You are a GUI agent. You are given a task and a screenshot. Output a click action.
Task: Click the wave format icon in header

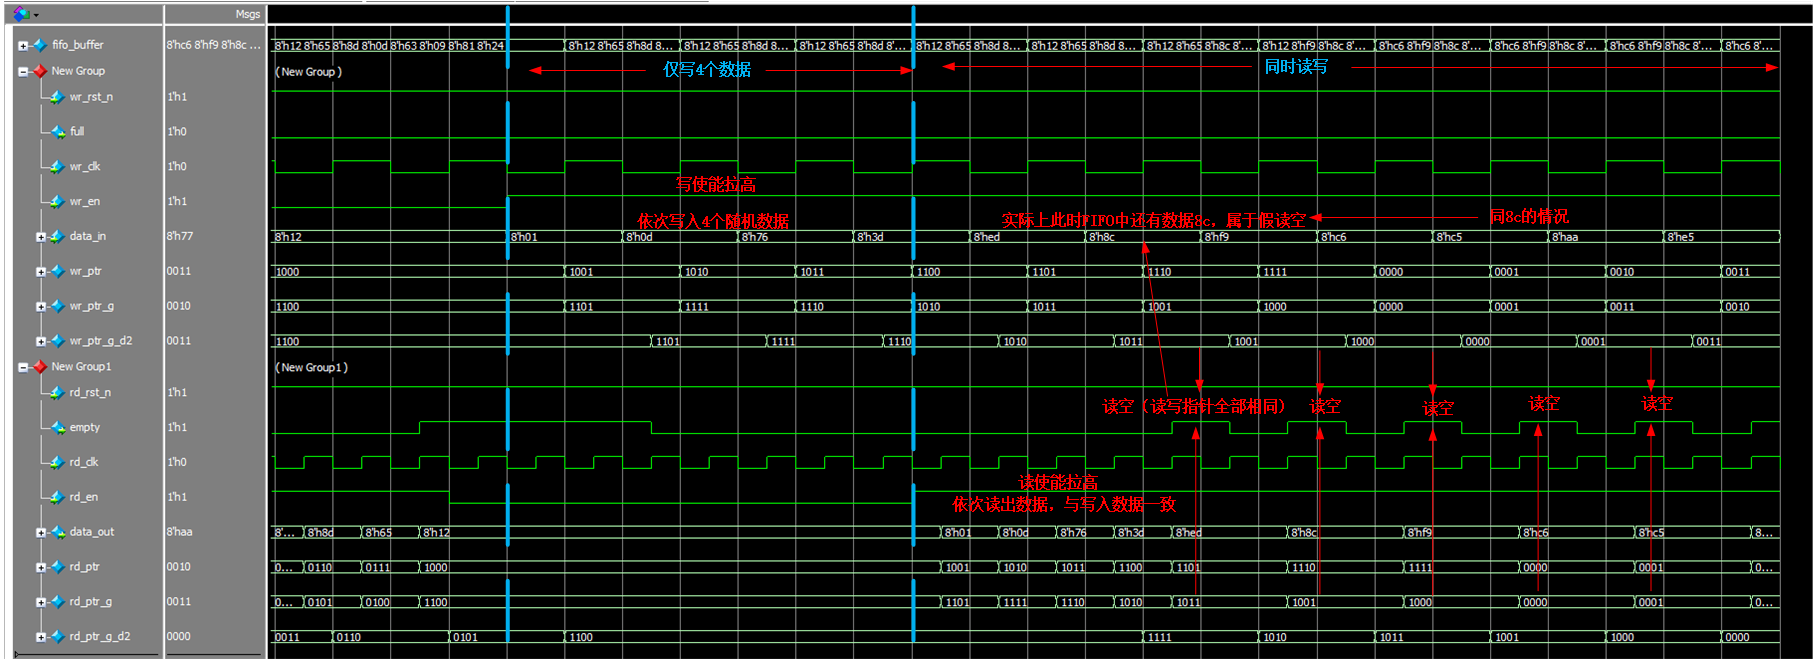click(x=21, y=14)
